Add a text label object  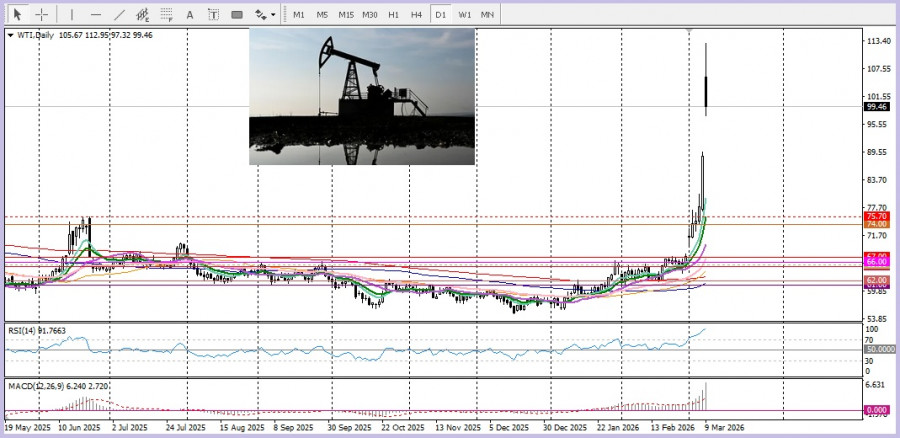[214, 15]
